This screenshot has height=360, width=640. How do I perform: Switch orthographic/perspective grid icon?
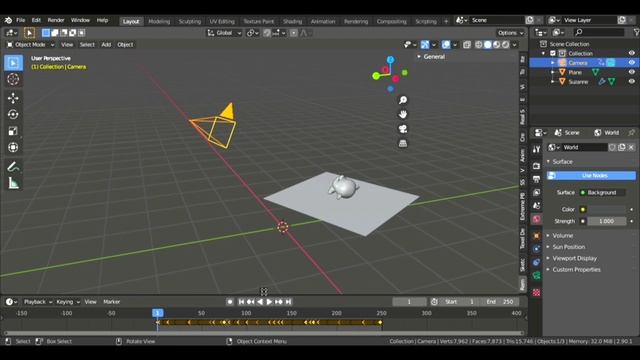pos(403,143)
